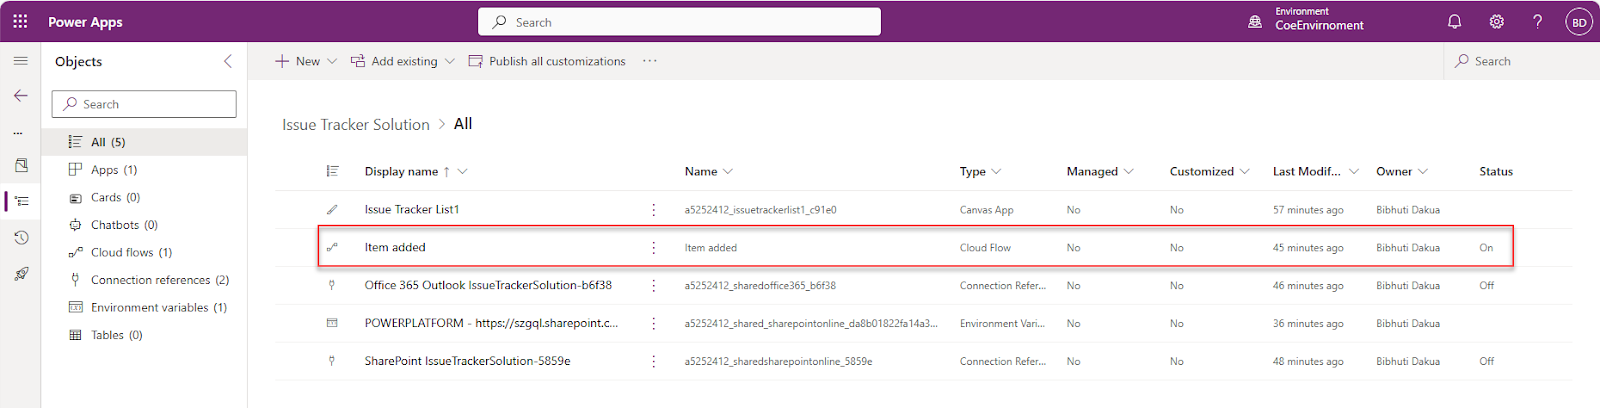Click the Objects pane search field
The image size is (1600, 408).
144,104
